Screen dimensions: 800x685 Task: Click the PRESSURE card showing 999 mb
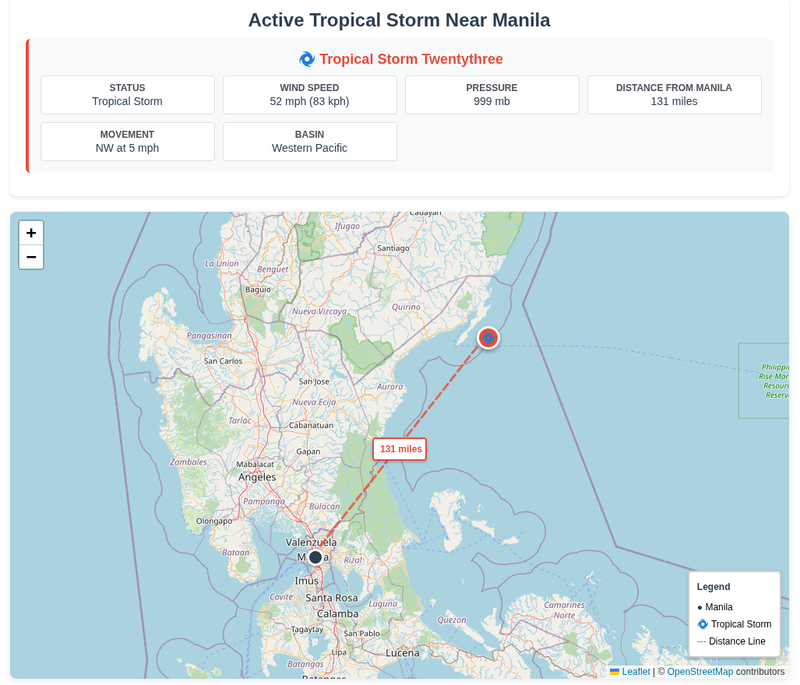point(492,94)
